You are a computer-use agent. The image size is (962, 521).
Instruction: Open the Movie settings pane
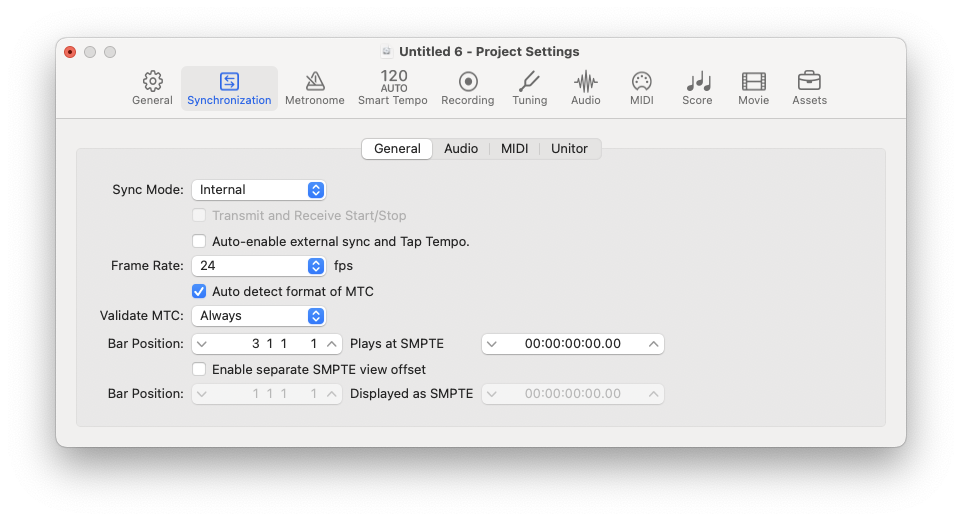(x=753, y=88)
